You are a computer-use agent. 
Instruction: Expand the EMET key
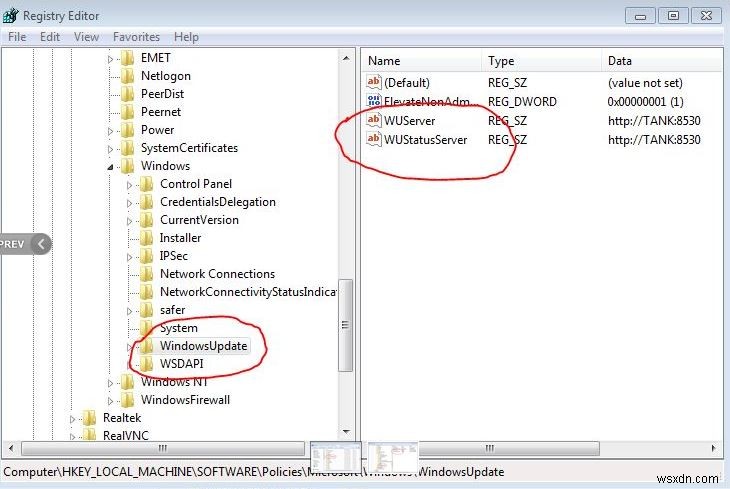point(110,59)
